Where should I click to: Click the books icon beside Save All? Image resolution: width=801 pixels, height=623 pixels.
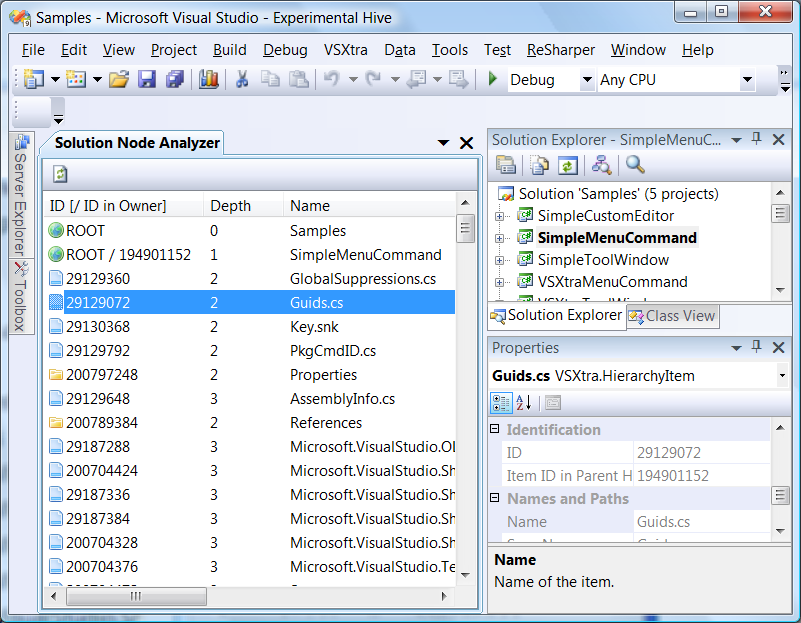point(208,79)
